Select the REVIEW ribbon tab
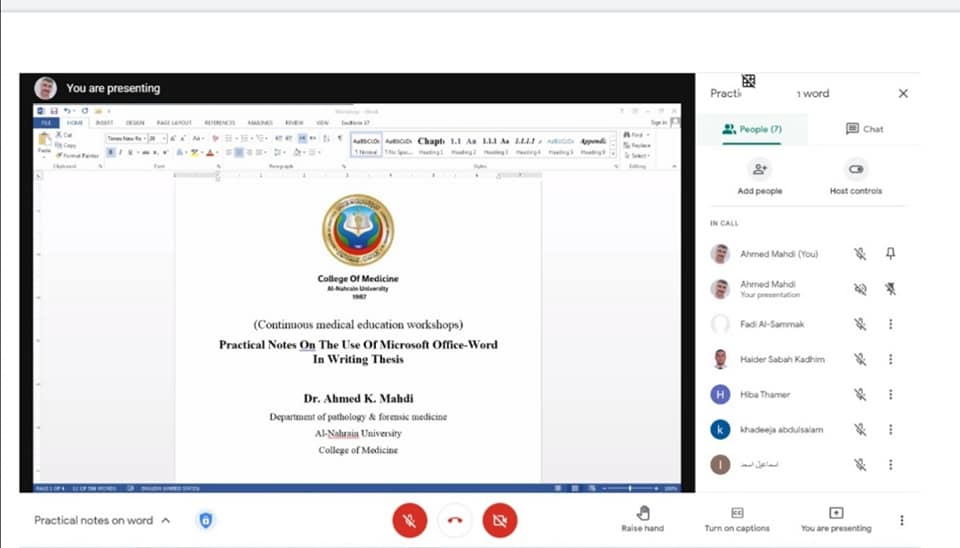The image size is (960, 548). [x=294, y=123]
